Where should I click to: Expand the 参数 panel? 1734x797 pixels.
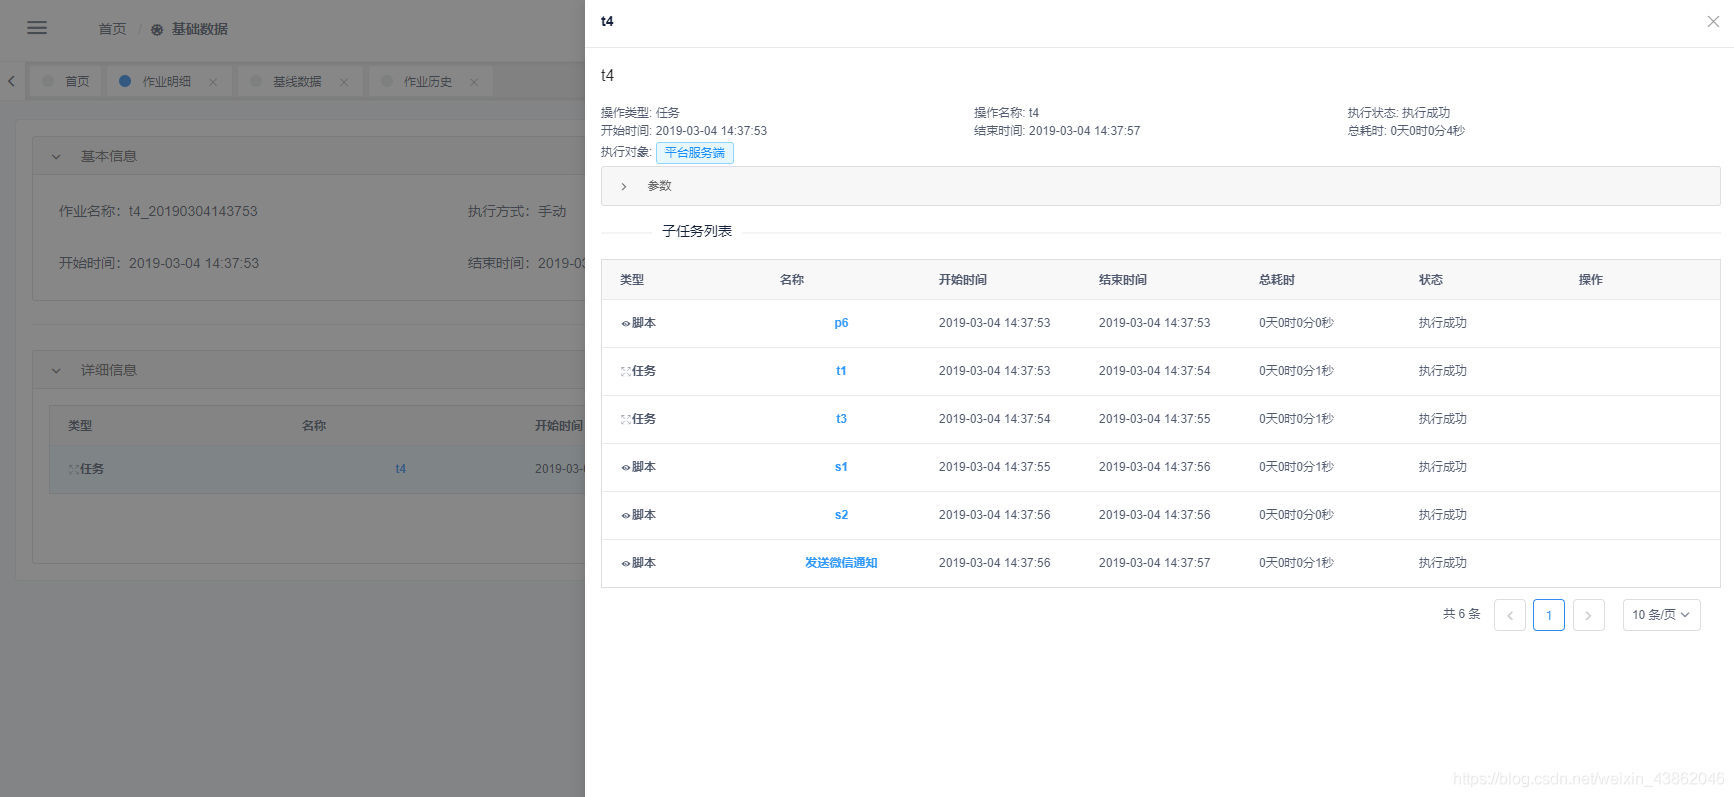(x=1160, y=186)
